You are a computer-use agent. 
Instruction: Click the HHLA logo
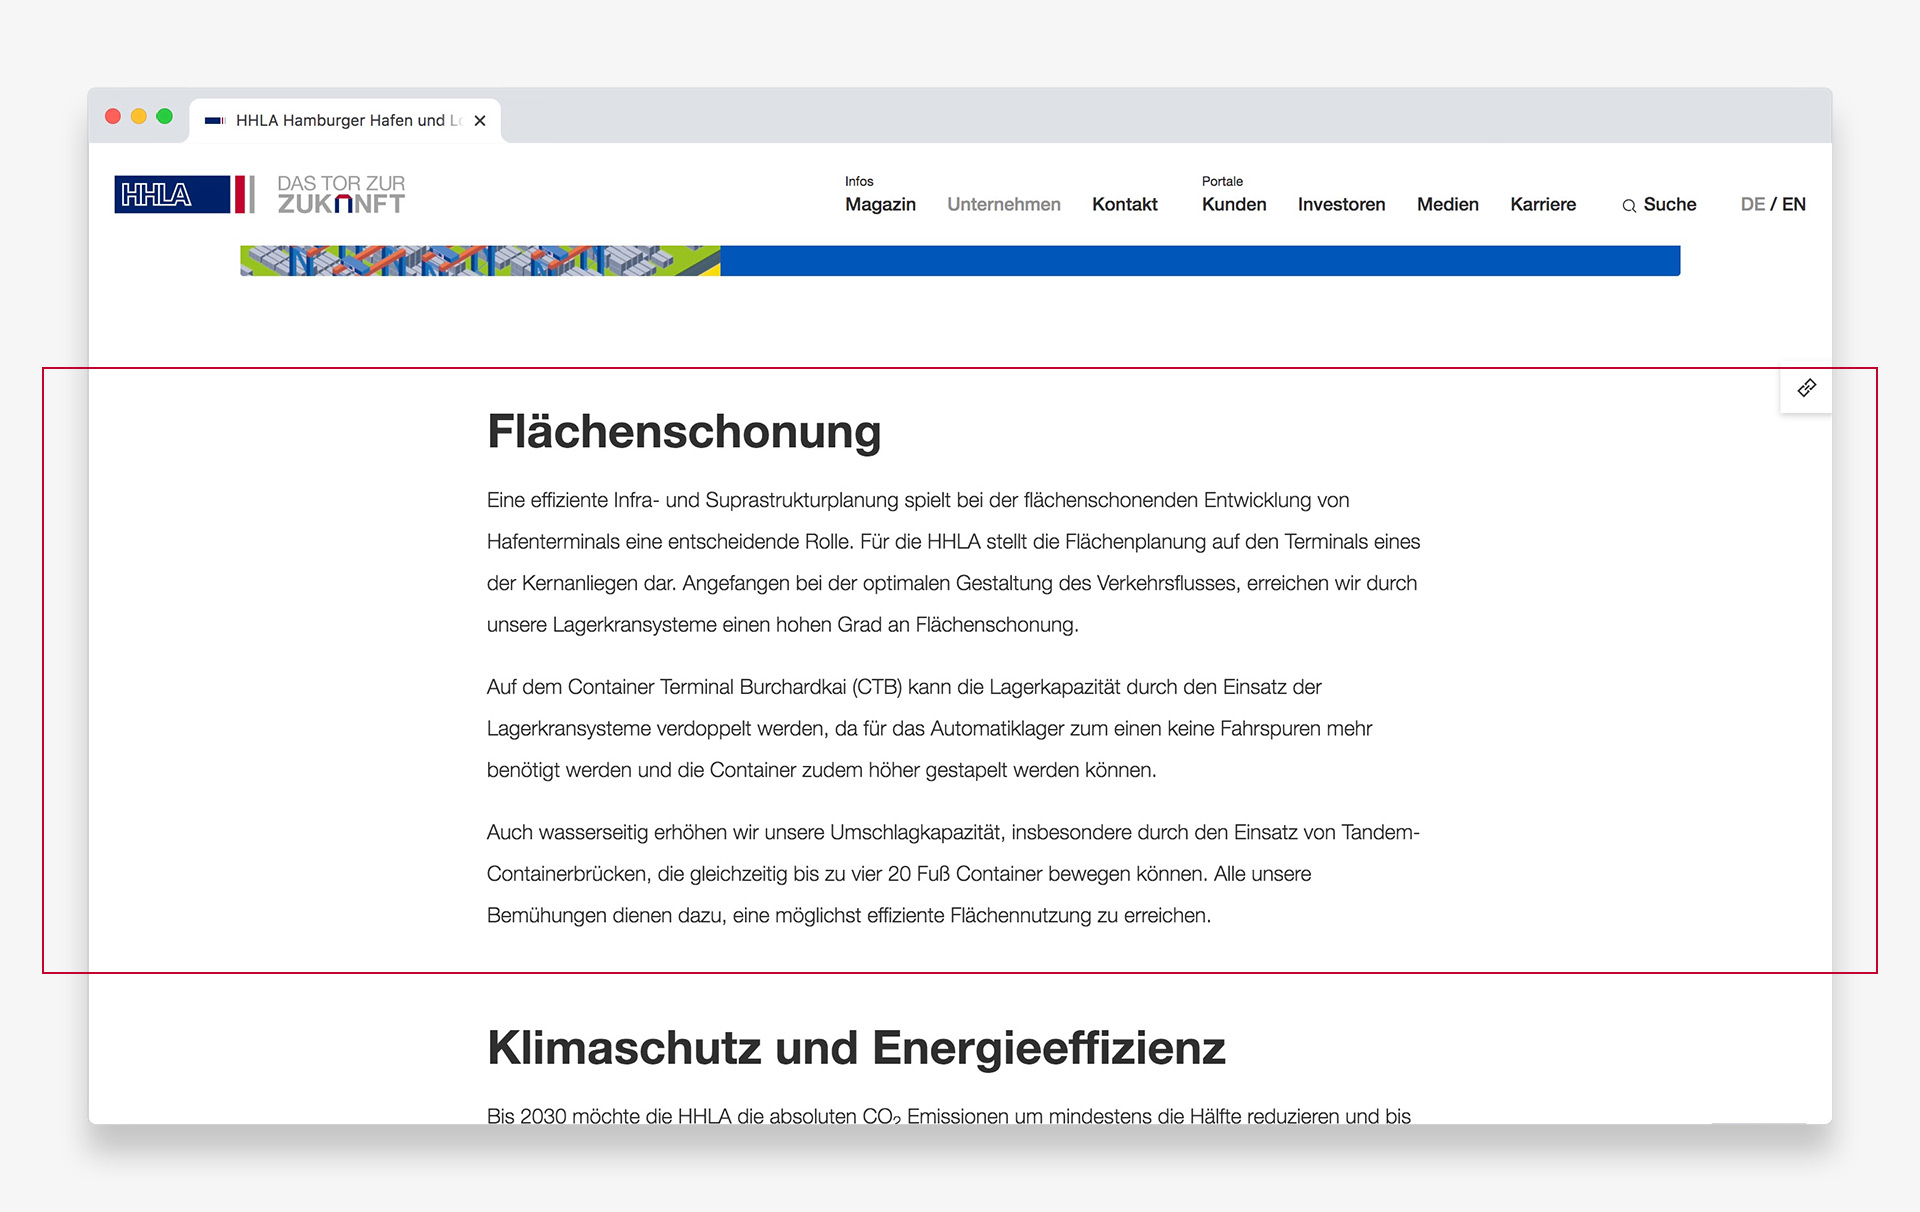pyautogui.click(x=185, y=194)
